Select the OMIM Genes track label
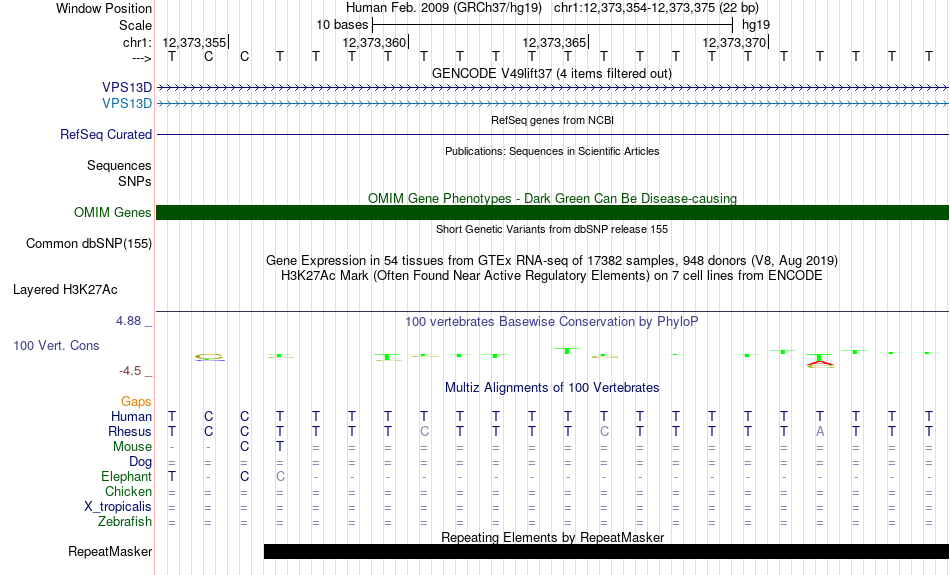Image resolution: width=950 pixels, height=575 pixels. click(x=113, y=213)
